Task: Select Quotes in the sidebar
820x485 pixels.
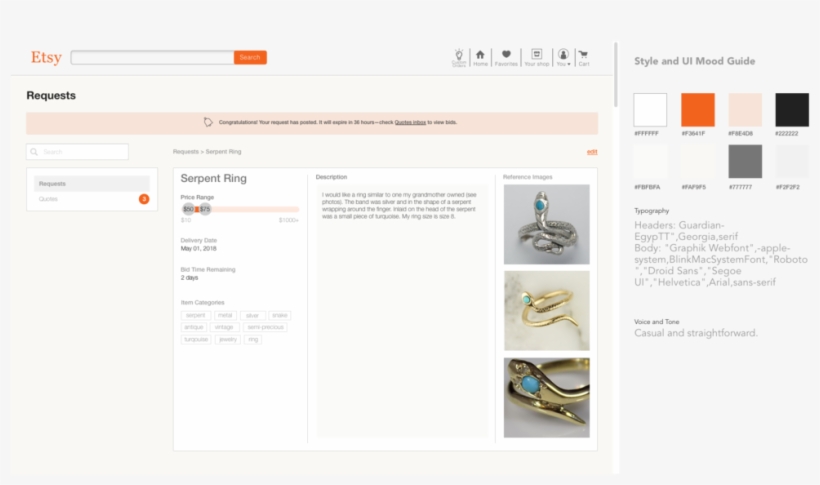Action: (48, 199)
